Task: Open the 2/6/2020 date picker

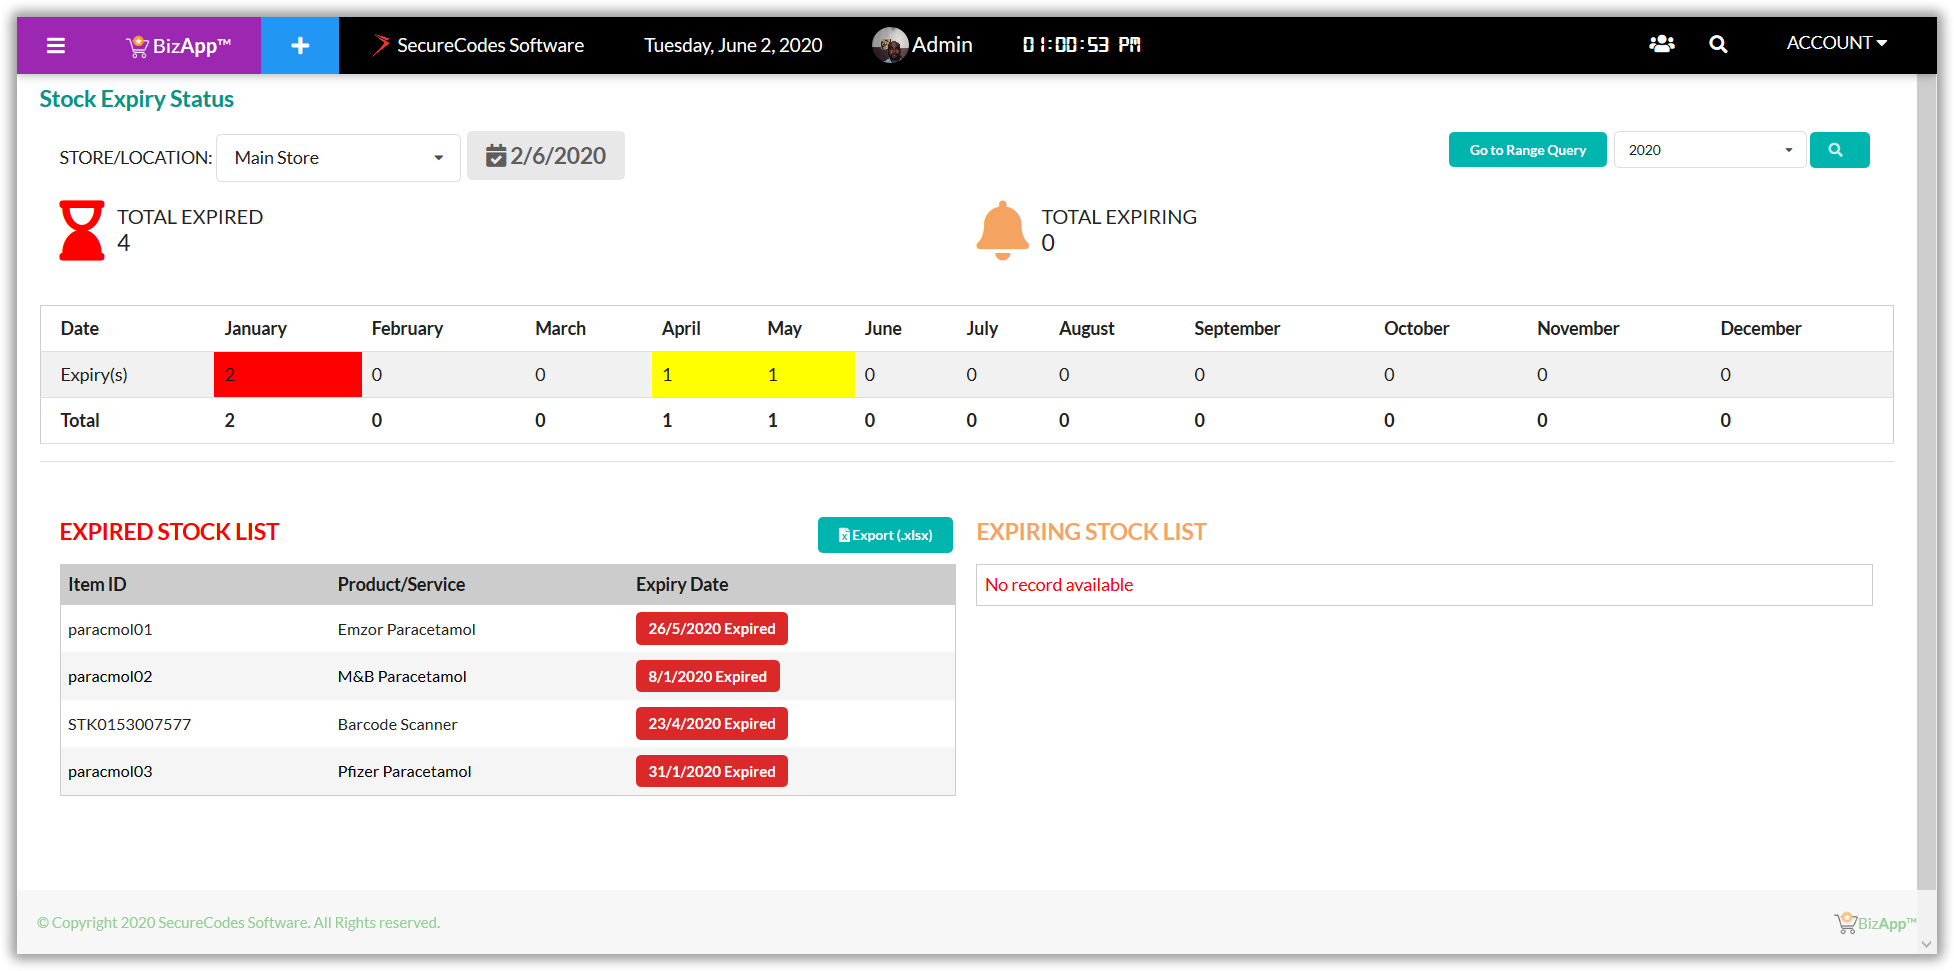Action: click(546, 156)
